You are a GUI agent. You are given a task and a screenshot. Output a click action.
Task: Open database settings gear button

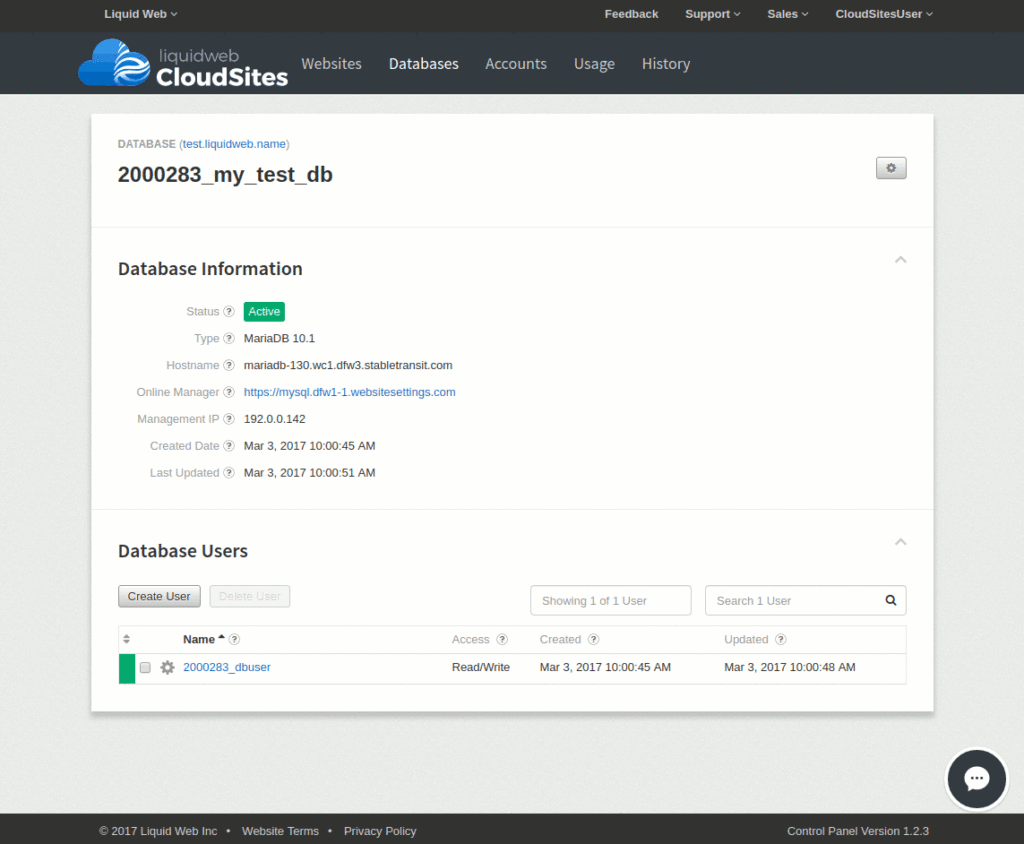point(891,168)
